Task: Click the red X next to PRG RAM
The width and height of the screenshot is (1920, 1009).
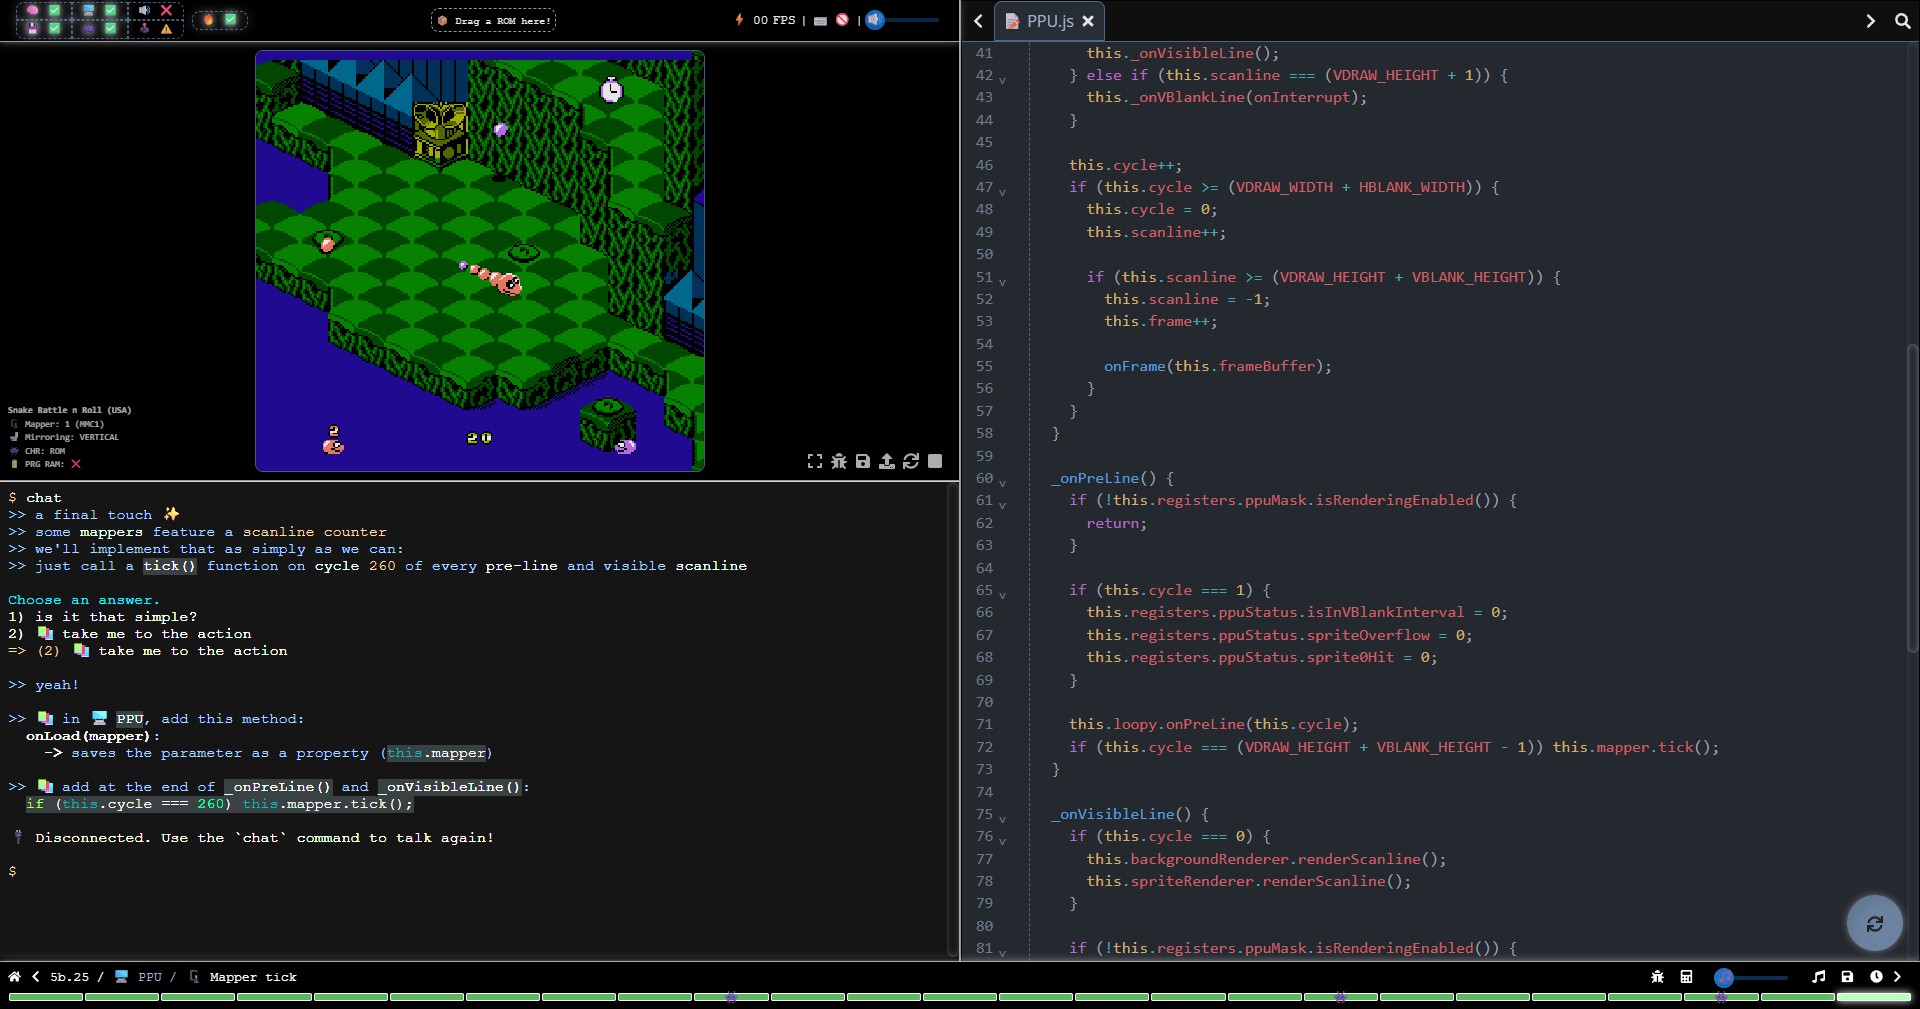Action: 76,464
